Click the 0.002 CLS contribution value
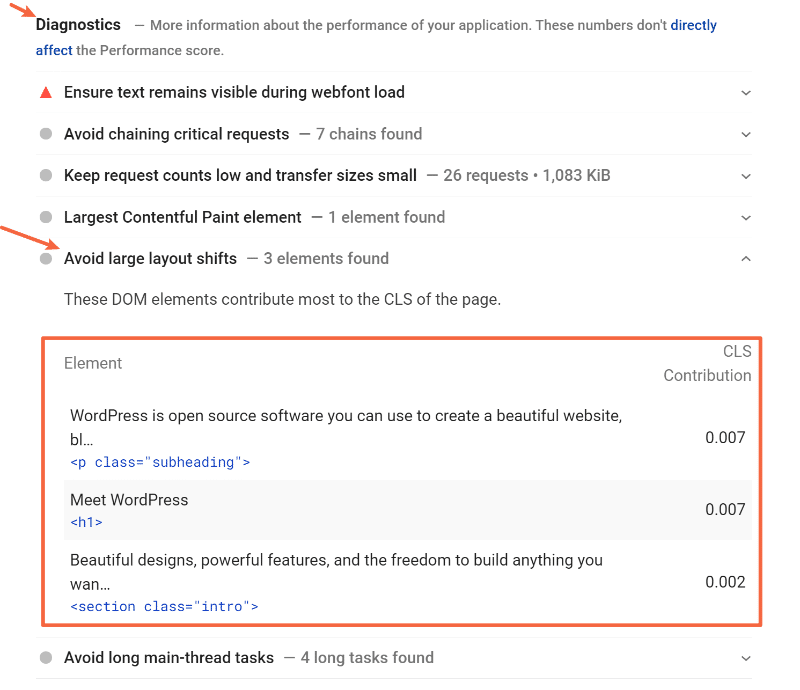800x690 pixels. click(725, 581)
